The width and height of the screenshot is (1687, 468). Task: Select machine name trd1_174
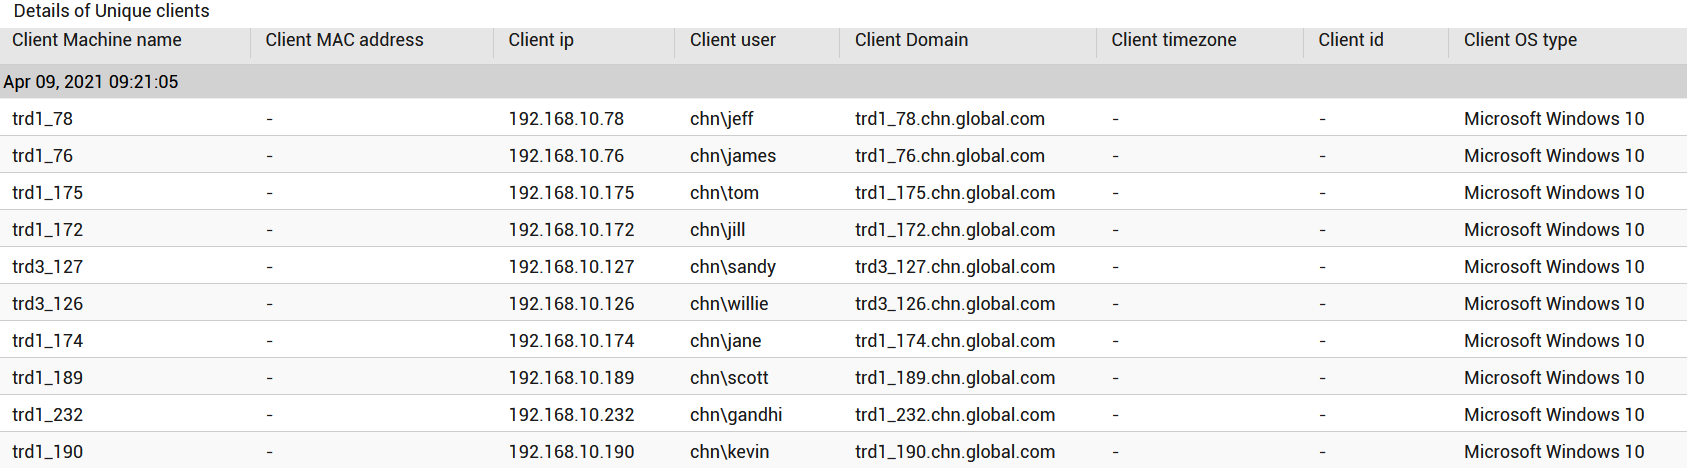47,341
